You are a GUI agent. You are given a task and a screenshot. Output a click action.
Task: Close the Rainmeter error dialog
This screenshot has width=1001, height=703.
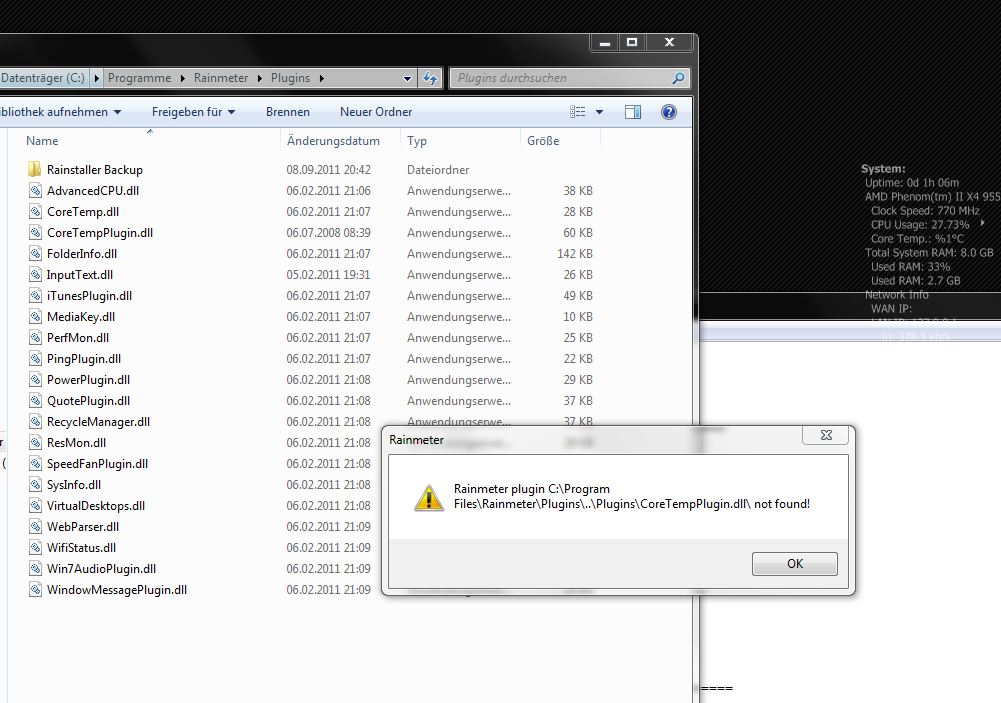click(825, 435)
